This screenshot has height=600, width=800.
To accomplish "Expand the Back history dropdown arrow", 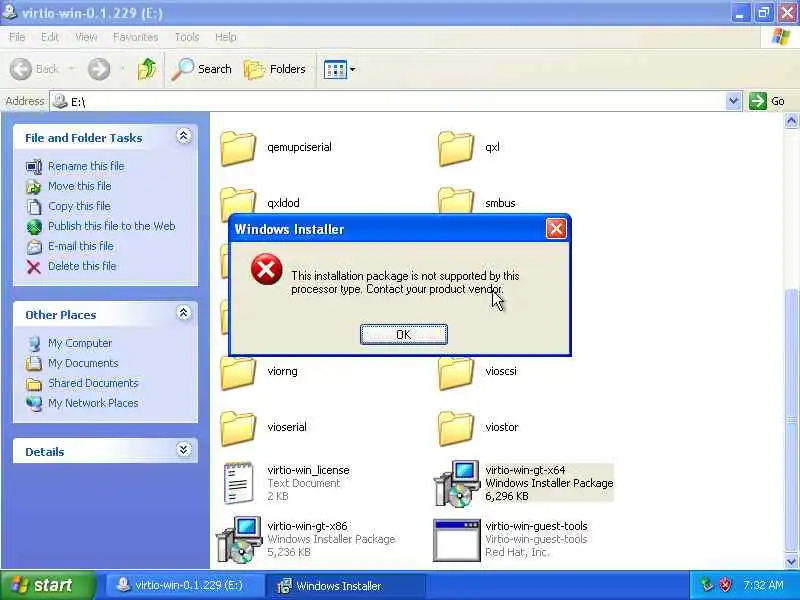I will [x=71, y=69].
